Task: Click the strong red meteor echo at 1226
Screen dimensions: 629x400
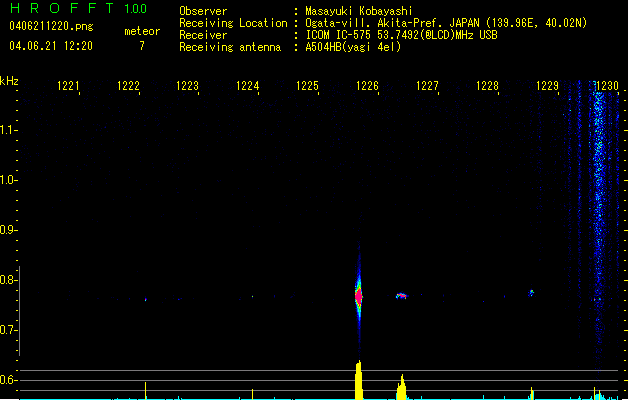Action: coord(359,295)
